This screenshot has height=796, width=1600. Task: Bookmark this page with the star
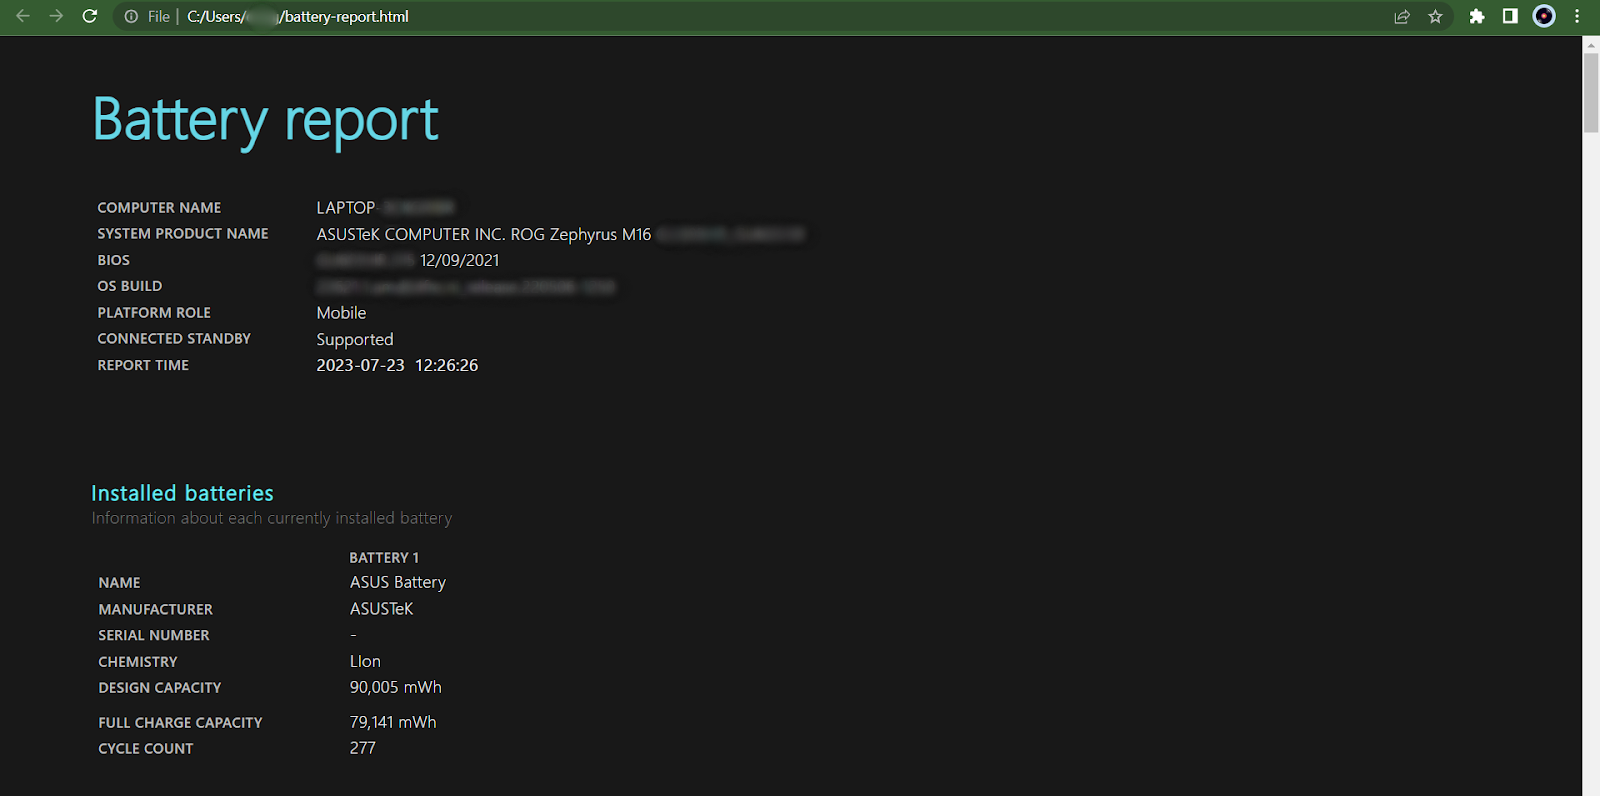point(1435,16)
